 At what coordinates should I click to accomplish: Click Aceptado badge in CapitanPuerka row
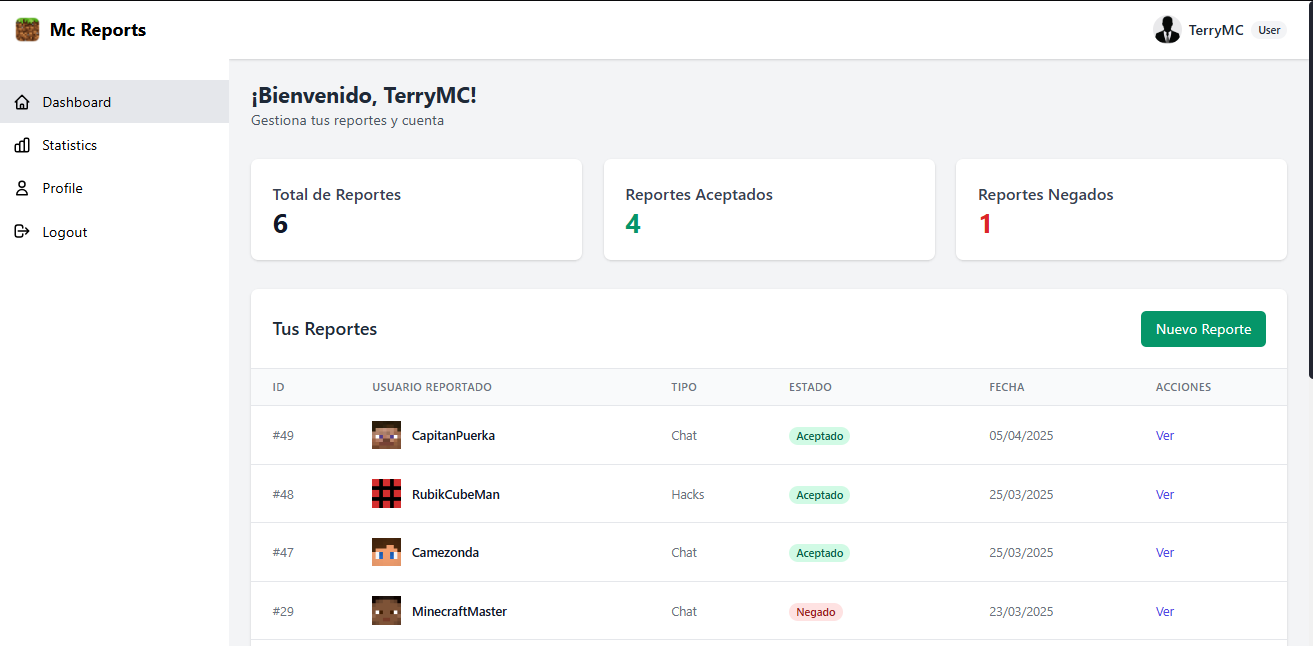pos(819,436)
